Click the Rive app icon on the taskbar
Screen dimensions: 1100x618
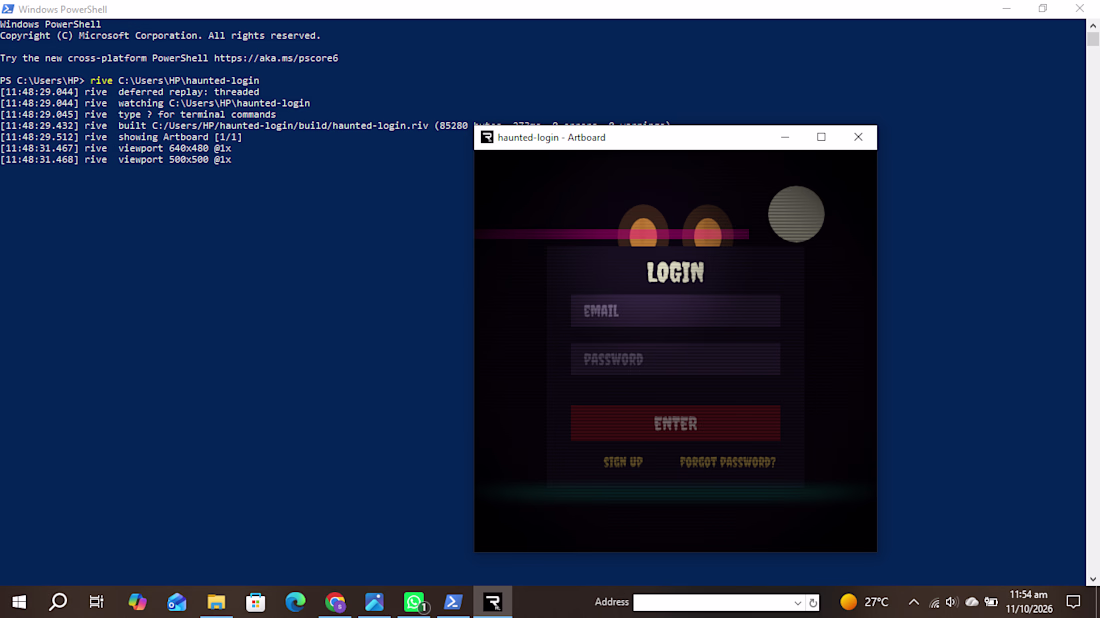tap(492, 602)
